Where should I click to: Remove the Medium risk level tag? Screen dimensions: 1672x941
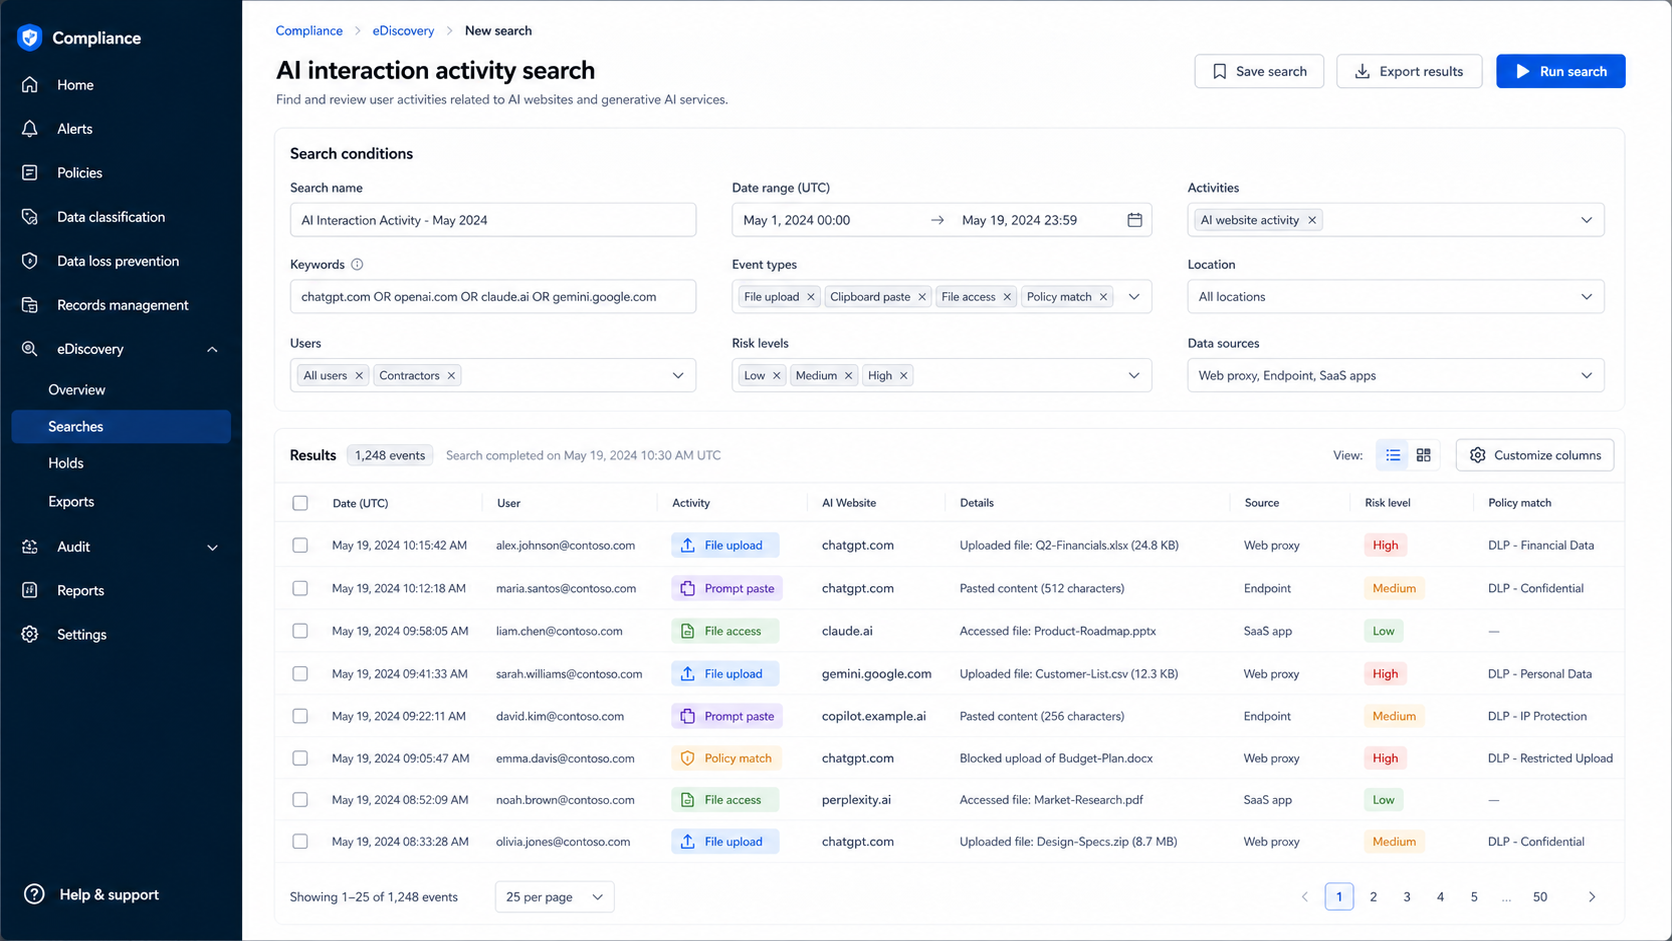848,376
